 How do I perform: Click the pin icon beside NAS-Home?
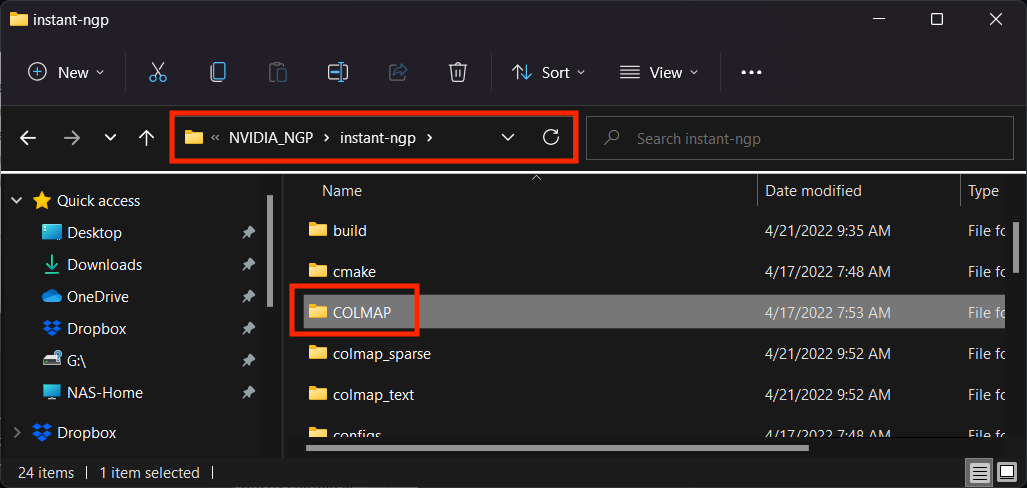tap(248, 392)
